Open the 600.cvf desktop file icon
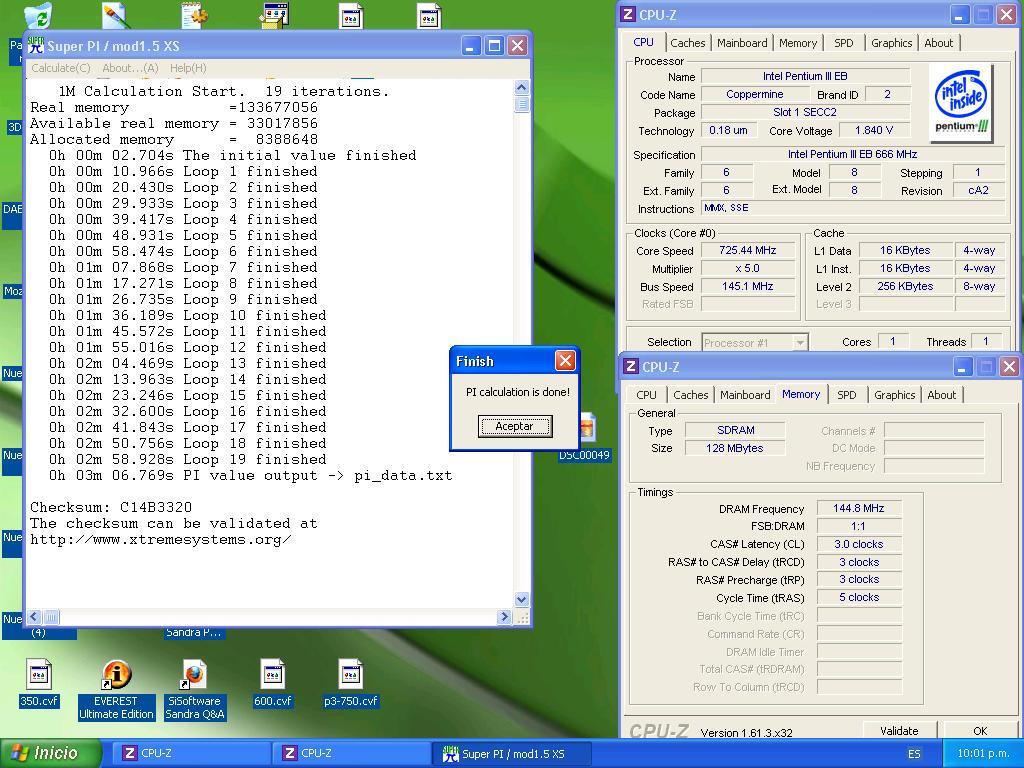1024x768 pixels. pyautogui.click(x=272, y=682)
